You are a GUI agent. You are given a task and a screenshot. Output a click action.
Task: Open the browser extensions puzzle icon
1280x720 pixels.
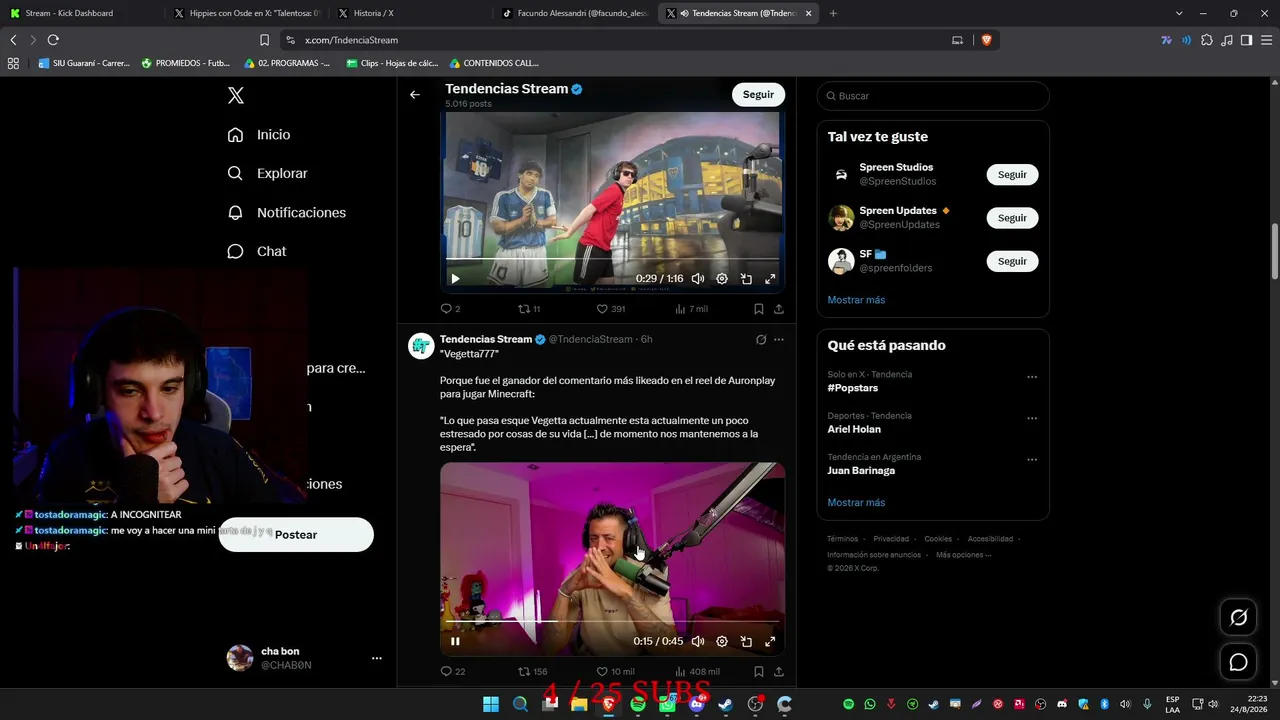point(1207,40)
